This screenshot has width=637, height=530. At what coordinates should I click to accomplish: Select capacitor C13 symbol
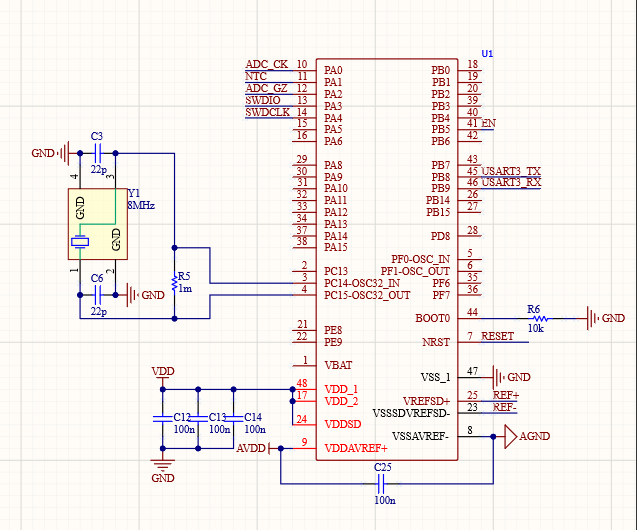point(198,418)
